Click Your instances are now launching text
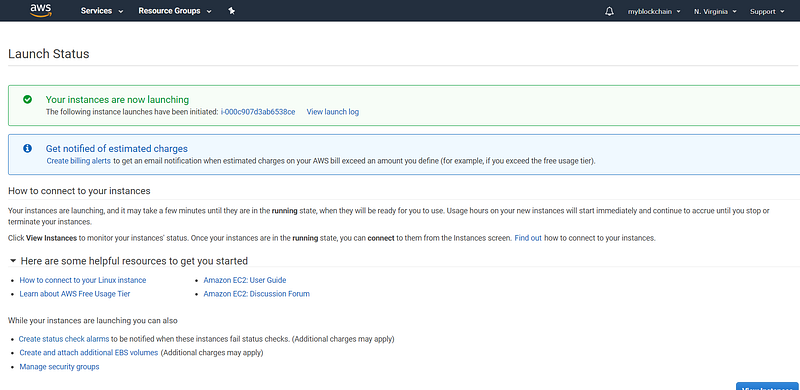The image size is (800, 390). (117, 100)
